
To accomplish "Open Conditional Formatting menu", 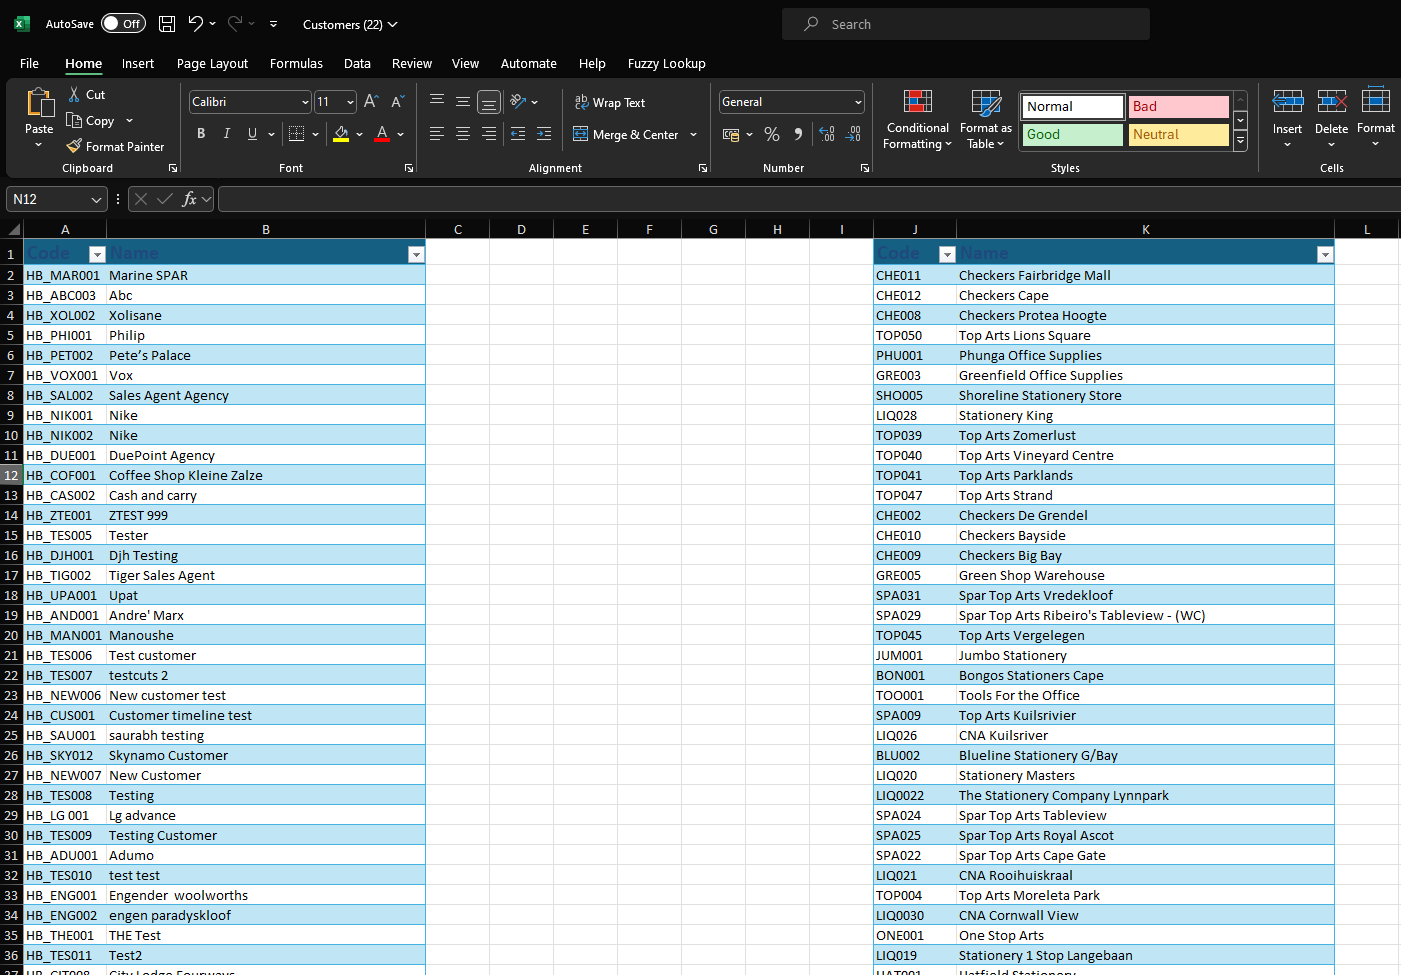I will tap(917, 120).
